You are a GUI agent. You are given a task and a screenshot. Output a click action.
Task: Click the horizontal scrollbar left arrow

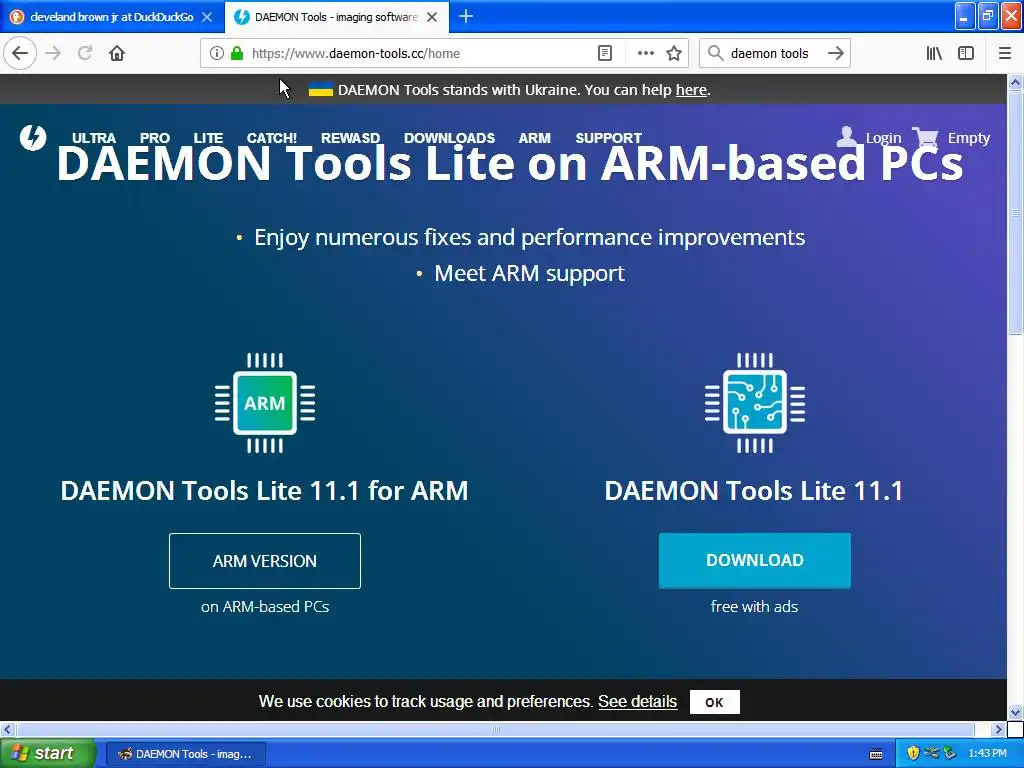pos(7,729)
